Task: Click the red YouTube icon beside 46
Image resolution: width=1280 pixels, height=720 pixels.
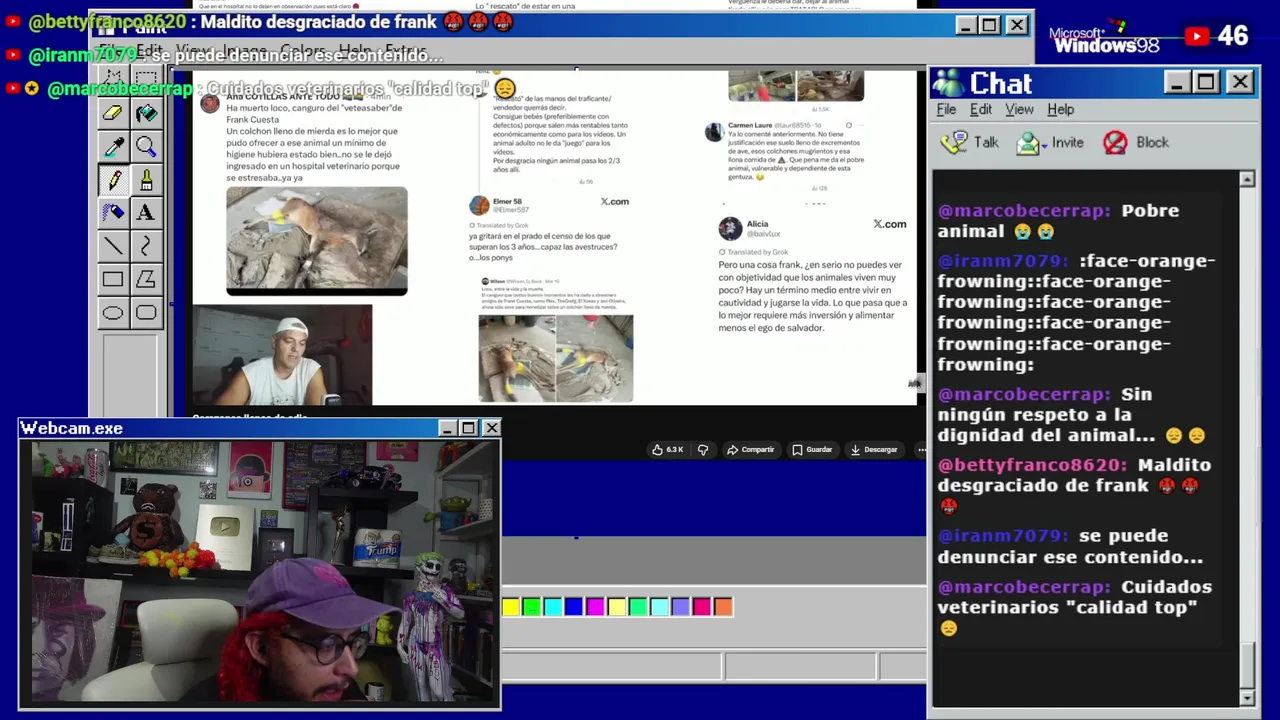Action: [x=1197, y=37]
